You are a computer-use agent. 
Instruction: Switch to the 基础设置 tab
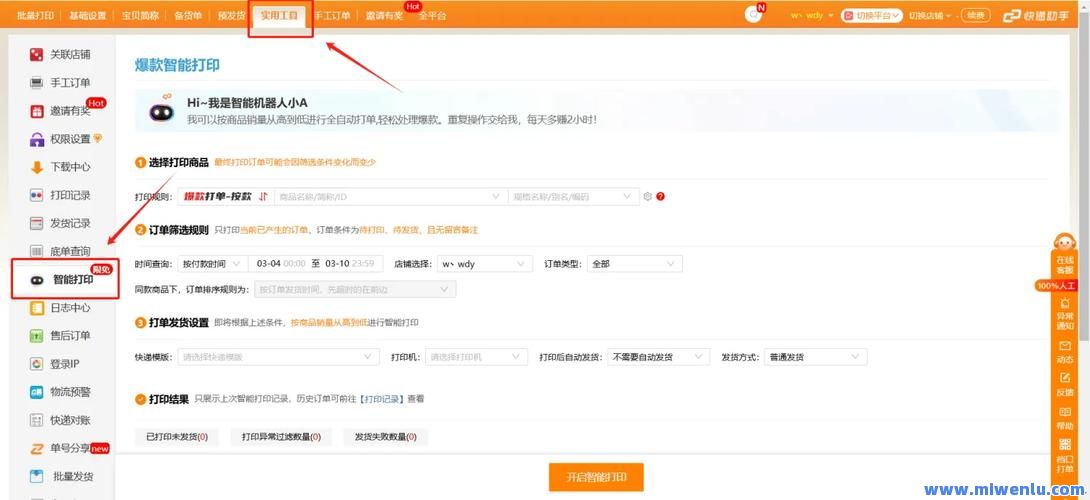(88, 15)
